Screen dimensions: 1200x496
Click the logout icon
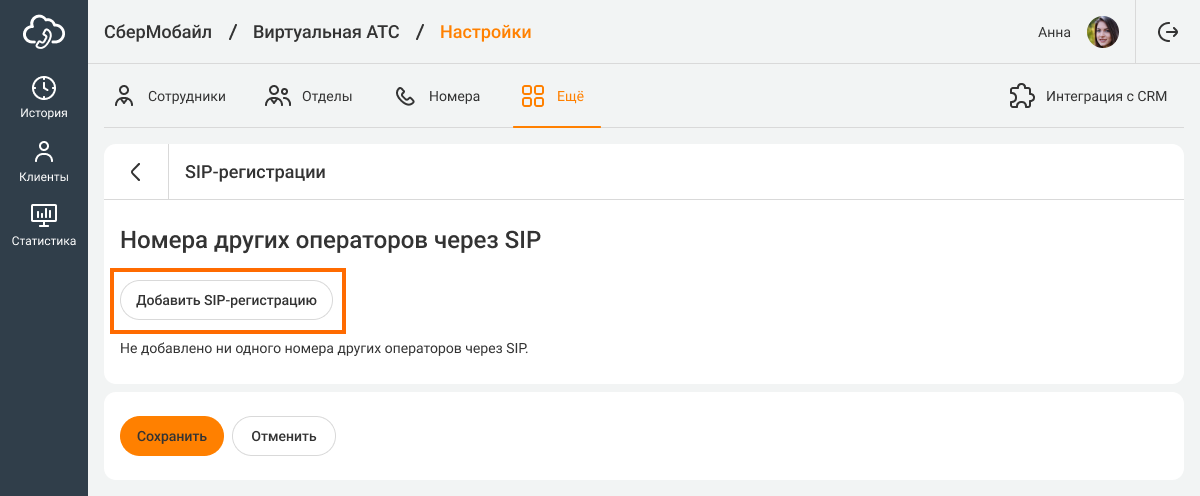point(1167,32)
